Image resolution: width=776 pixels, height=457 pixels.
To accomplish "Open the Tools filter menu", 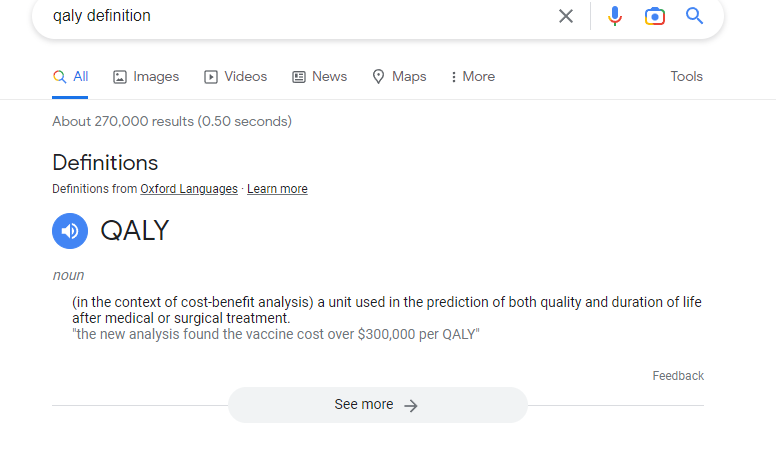I will tap(686, 76).
